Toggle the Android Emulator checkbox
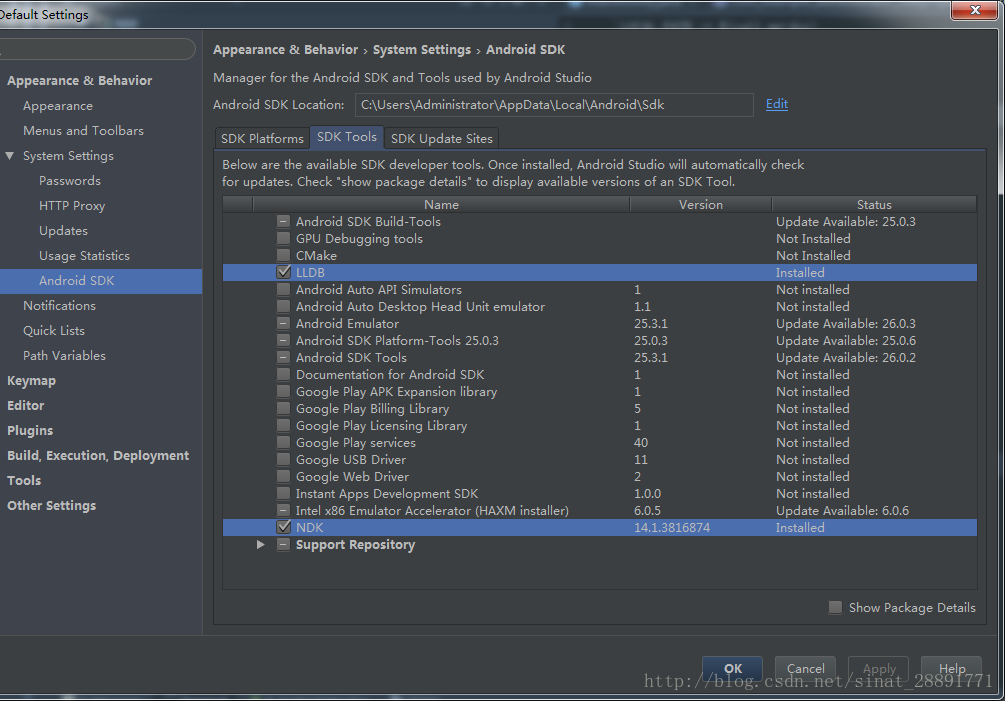 pos(283,324)
